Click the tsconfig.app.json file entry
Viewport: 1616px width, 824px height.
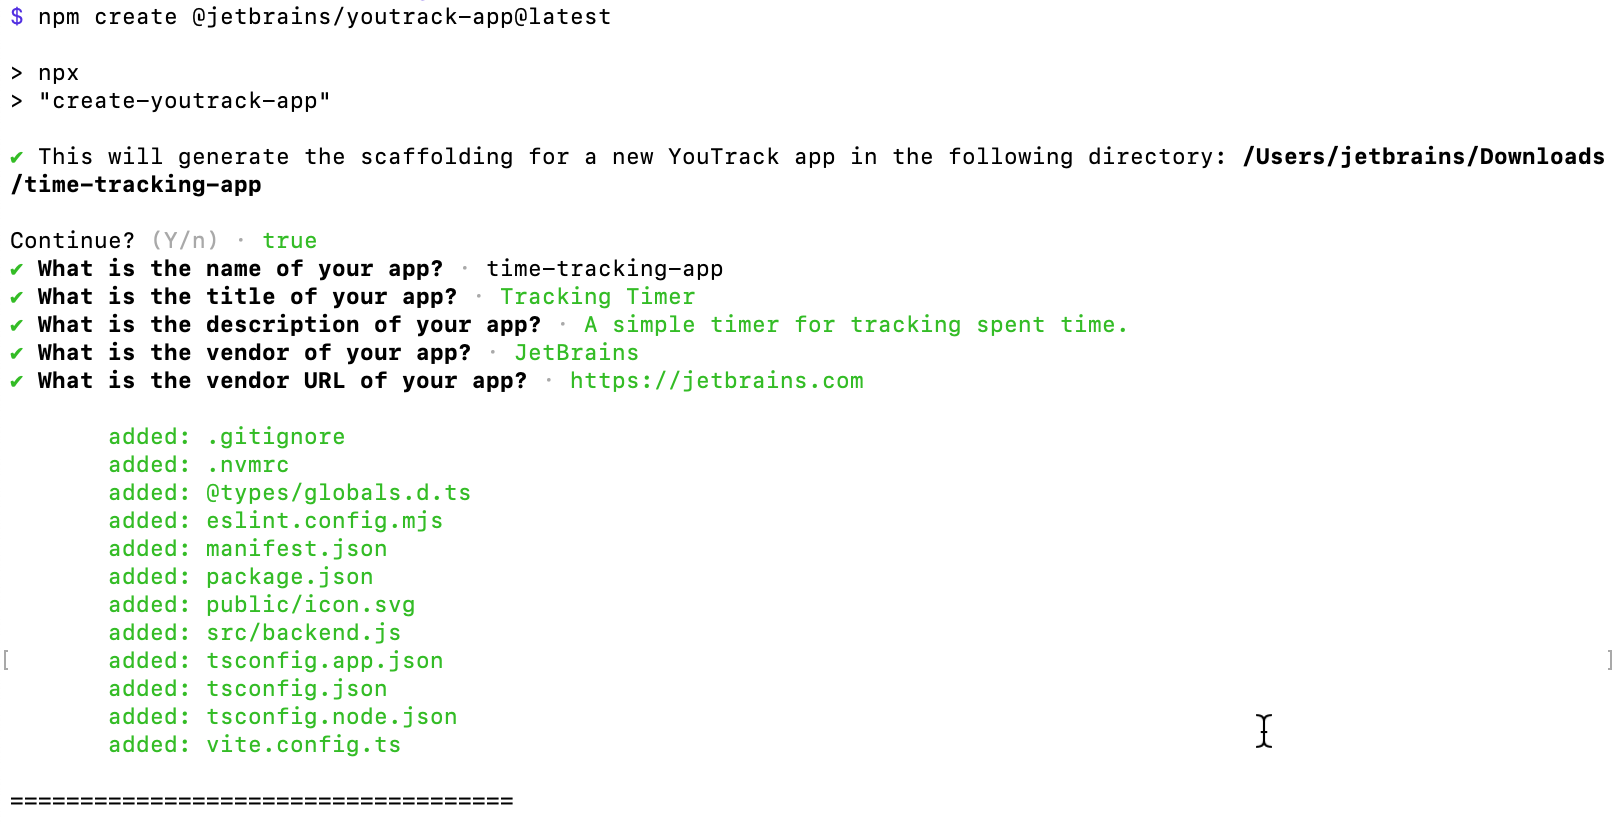coord(324,661)
